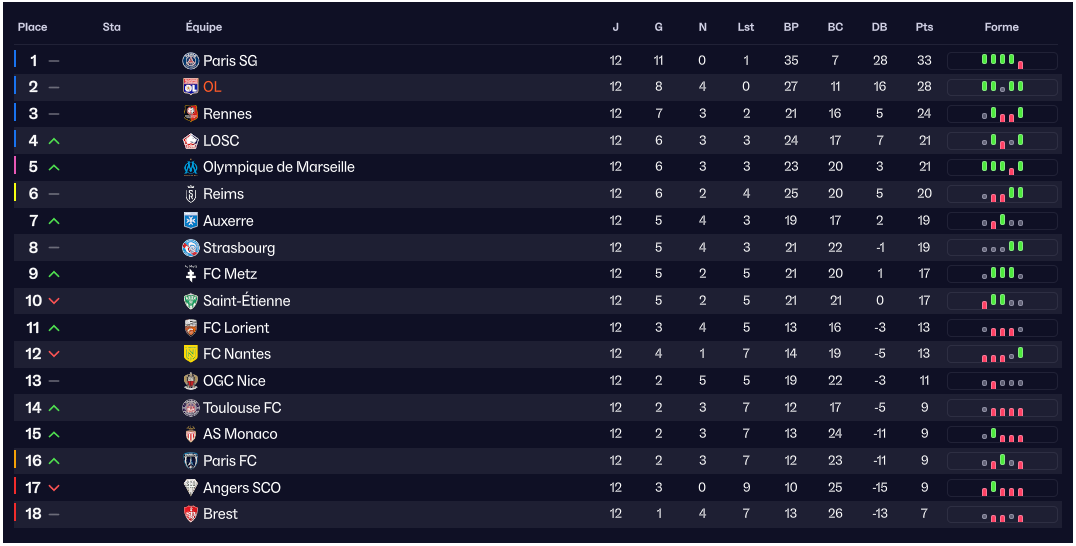The height and width of the screenshot is (546, 1076).
Task: Open the Angers SCO team link
Action: [x=241, y=488]
